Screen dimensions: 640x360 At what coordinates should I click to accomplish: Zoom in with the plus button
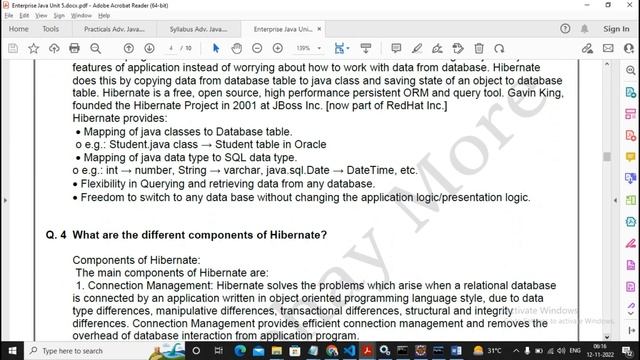278,48
